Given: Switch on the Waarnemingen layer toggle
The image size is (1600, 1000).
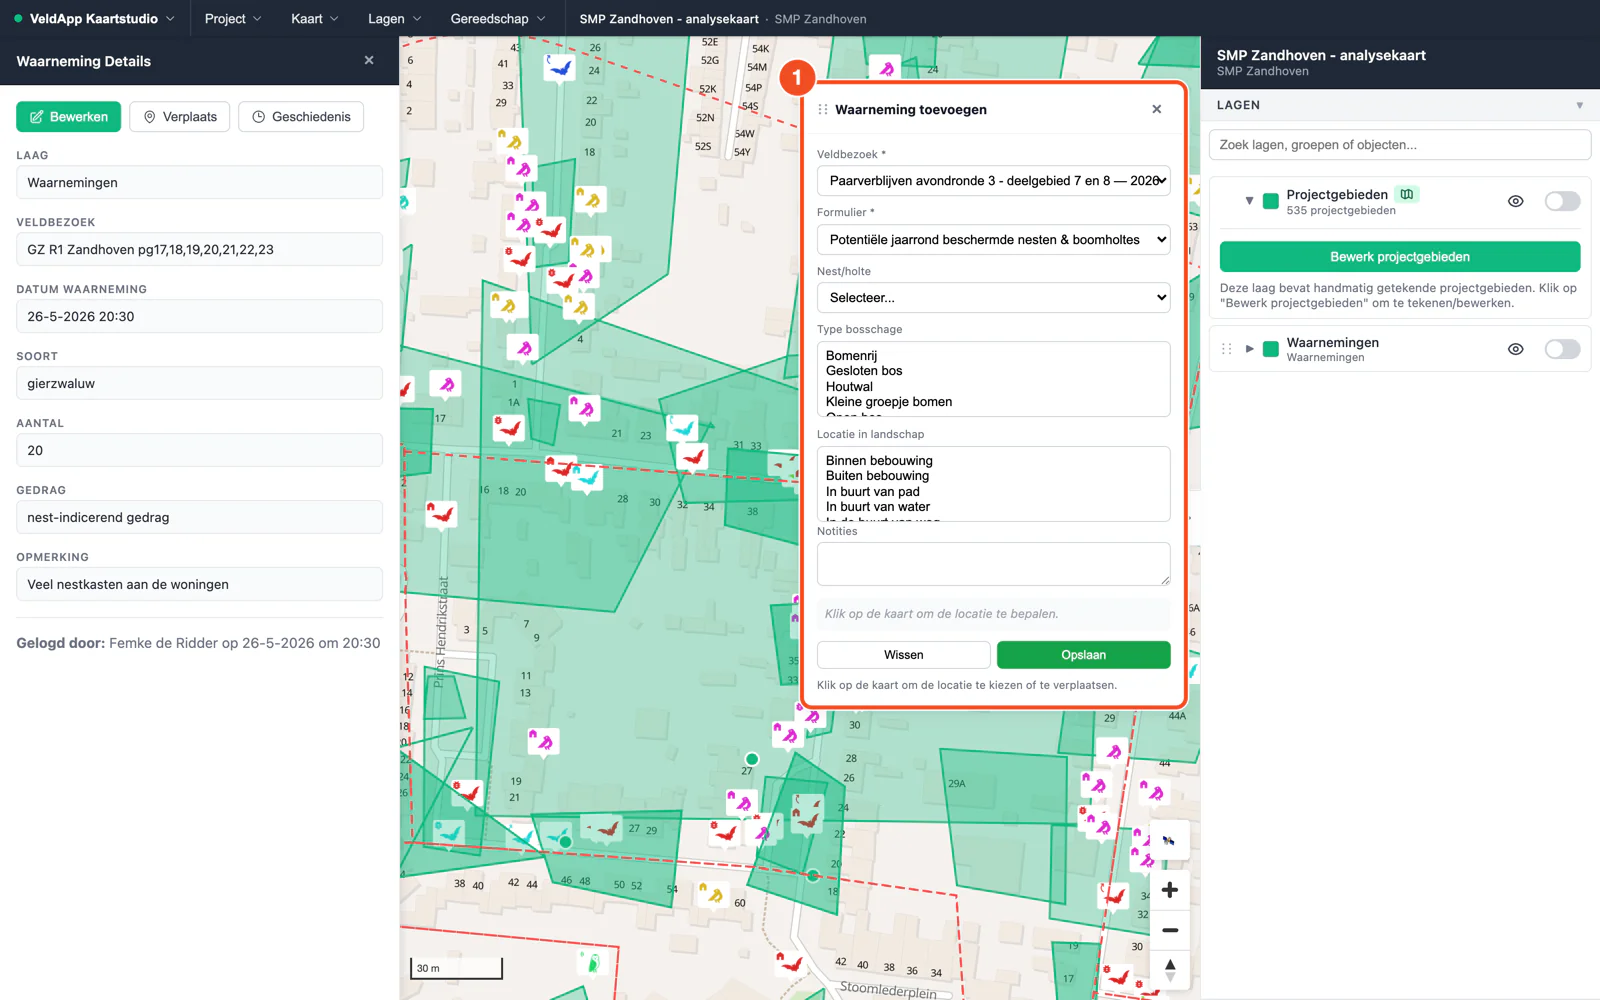Looking at the screenshot, I should click(x=1562, y=349).
